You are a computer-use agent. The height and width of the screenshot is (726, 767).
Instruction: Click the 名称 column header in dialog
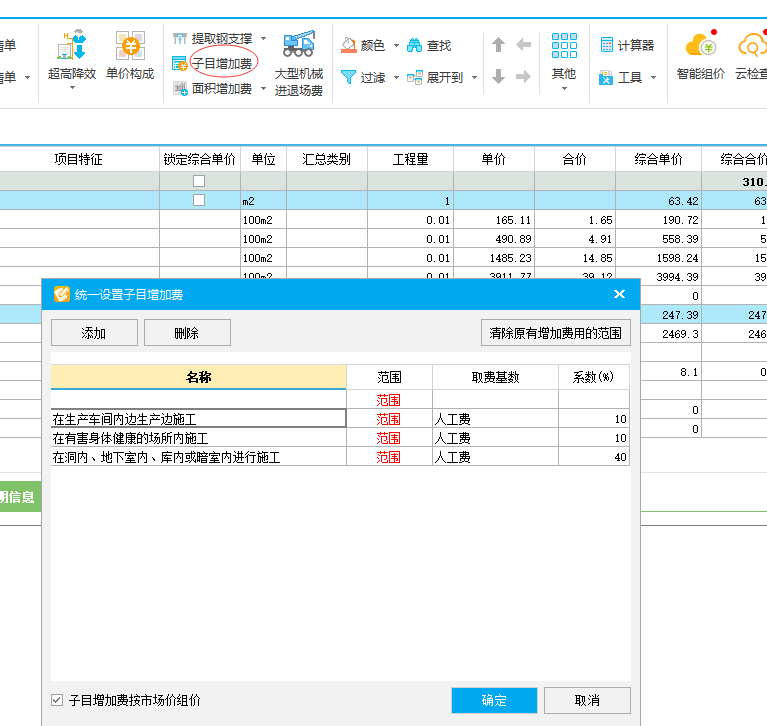click(x=199, y=377)
